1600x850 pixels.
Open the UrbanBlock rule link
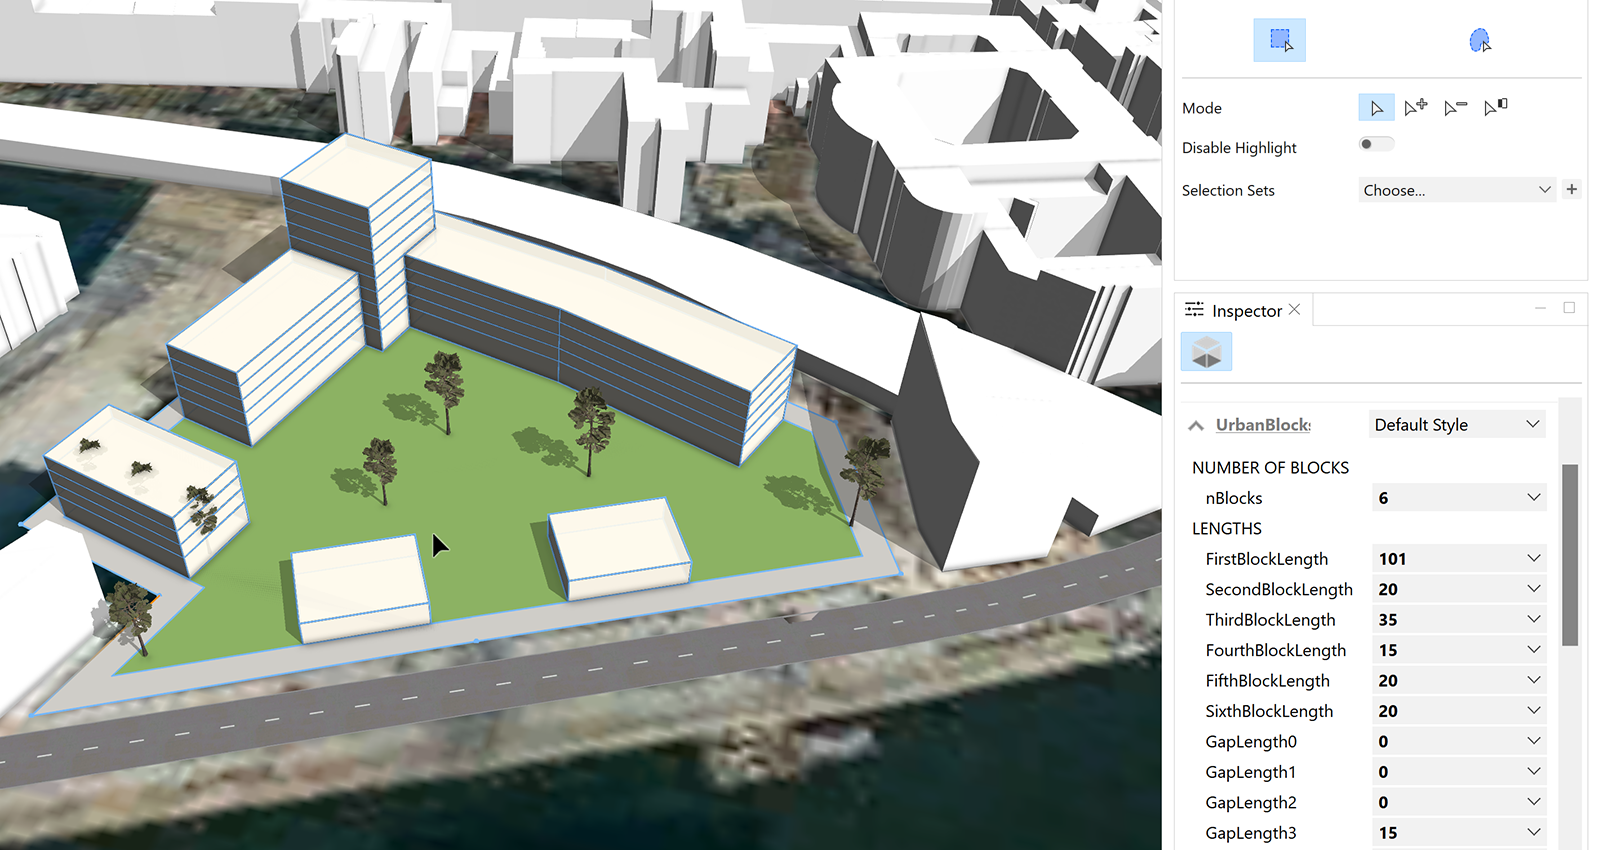tap(1262, 425)
